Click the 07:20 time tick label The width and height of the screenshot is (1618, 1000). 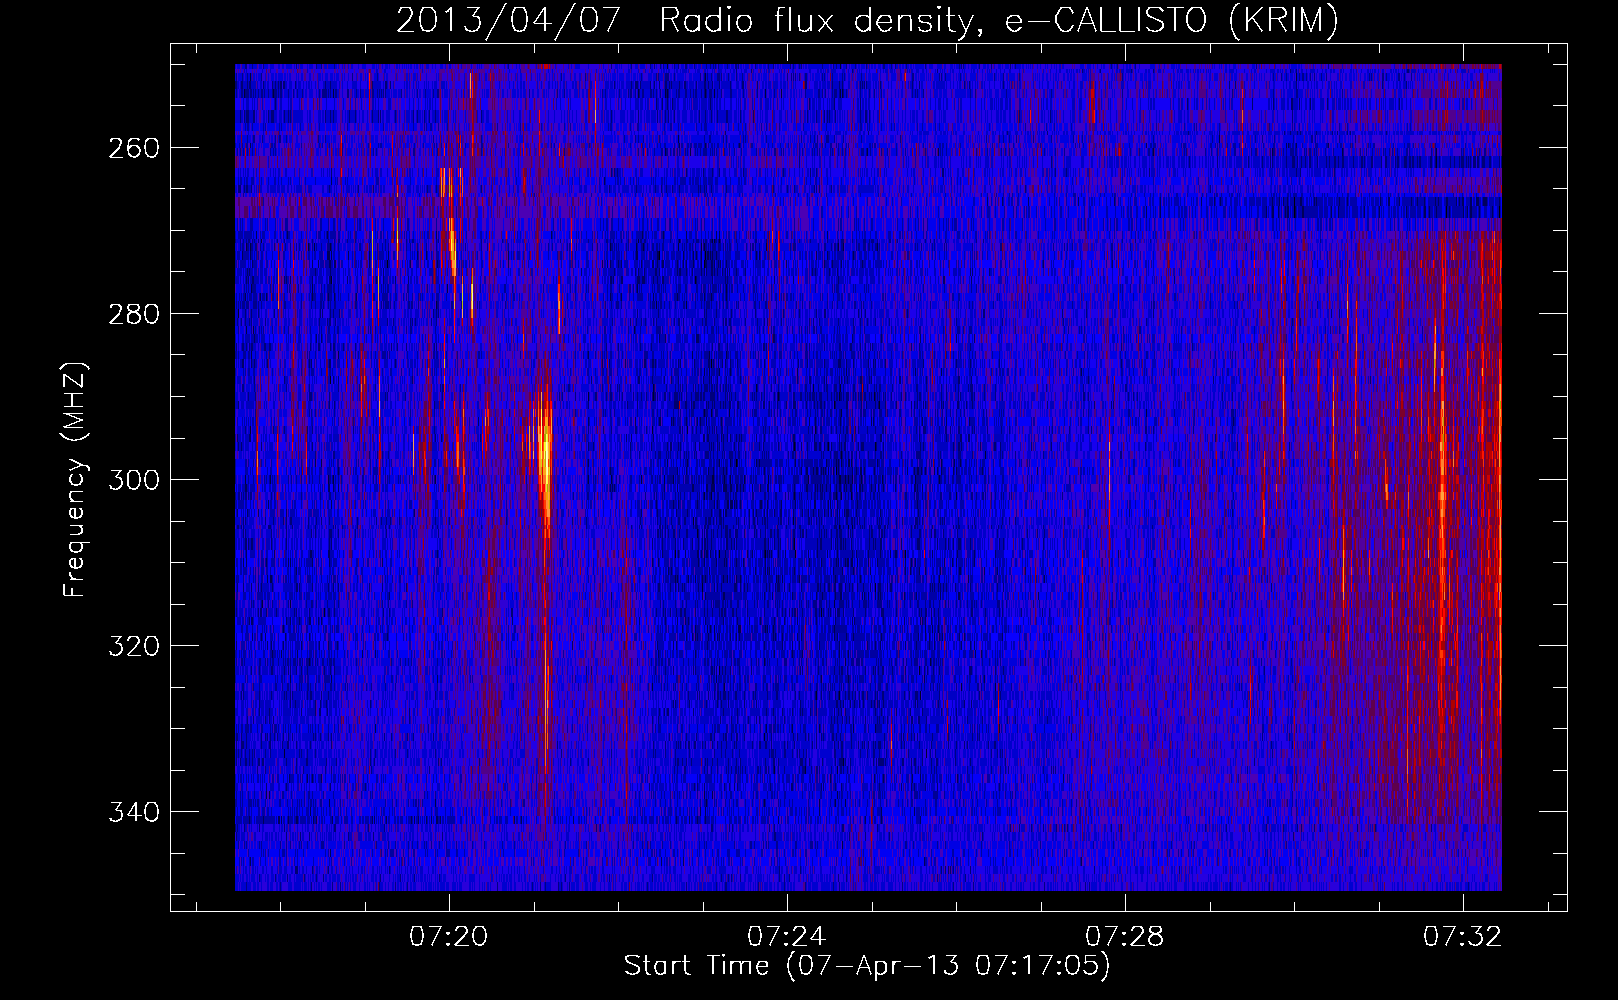point(449,936)
